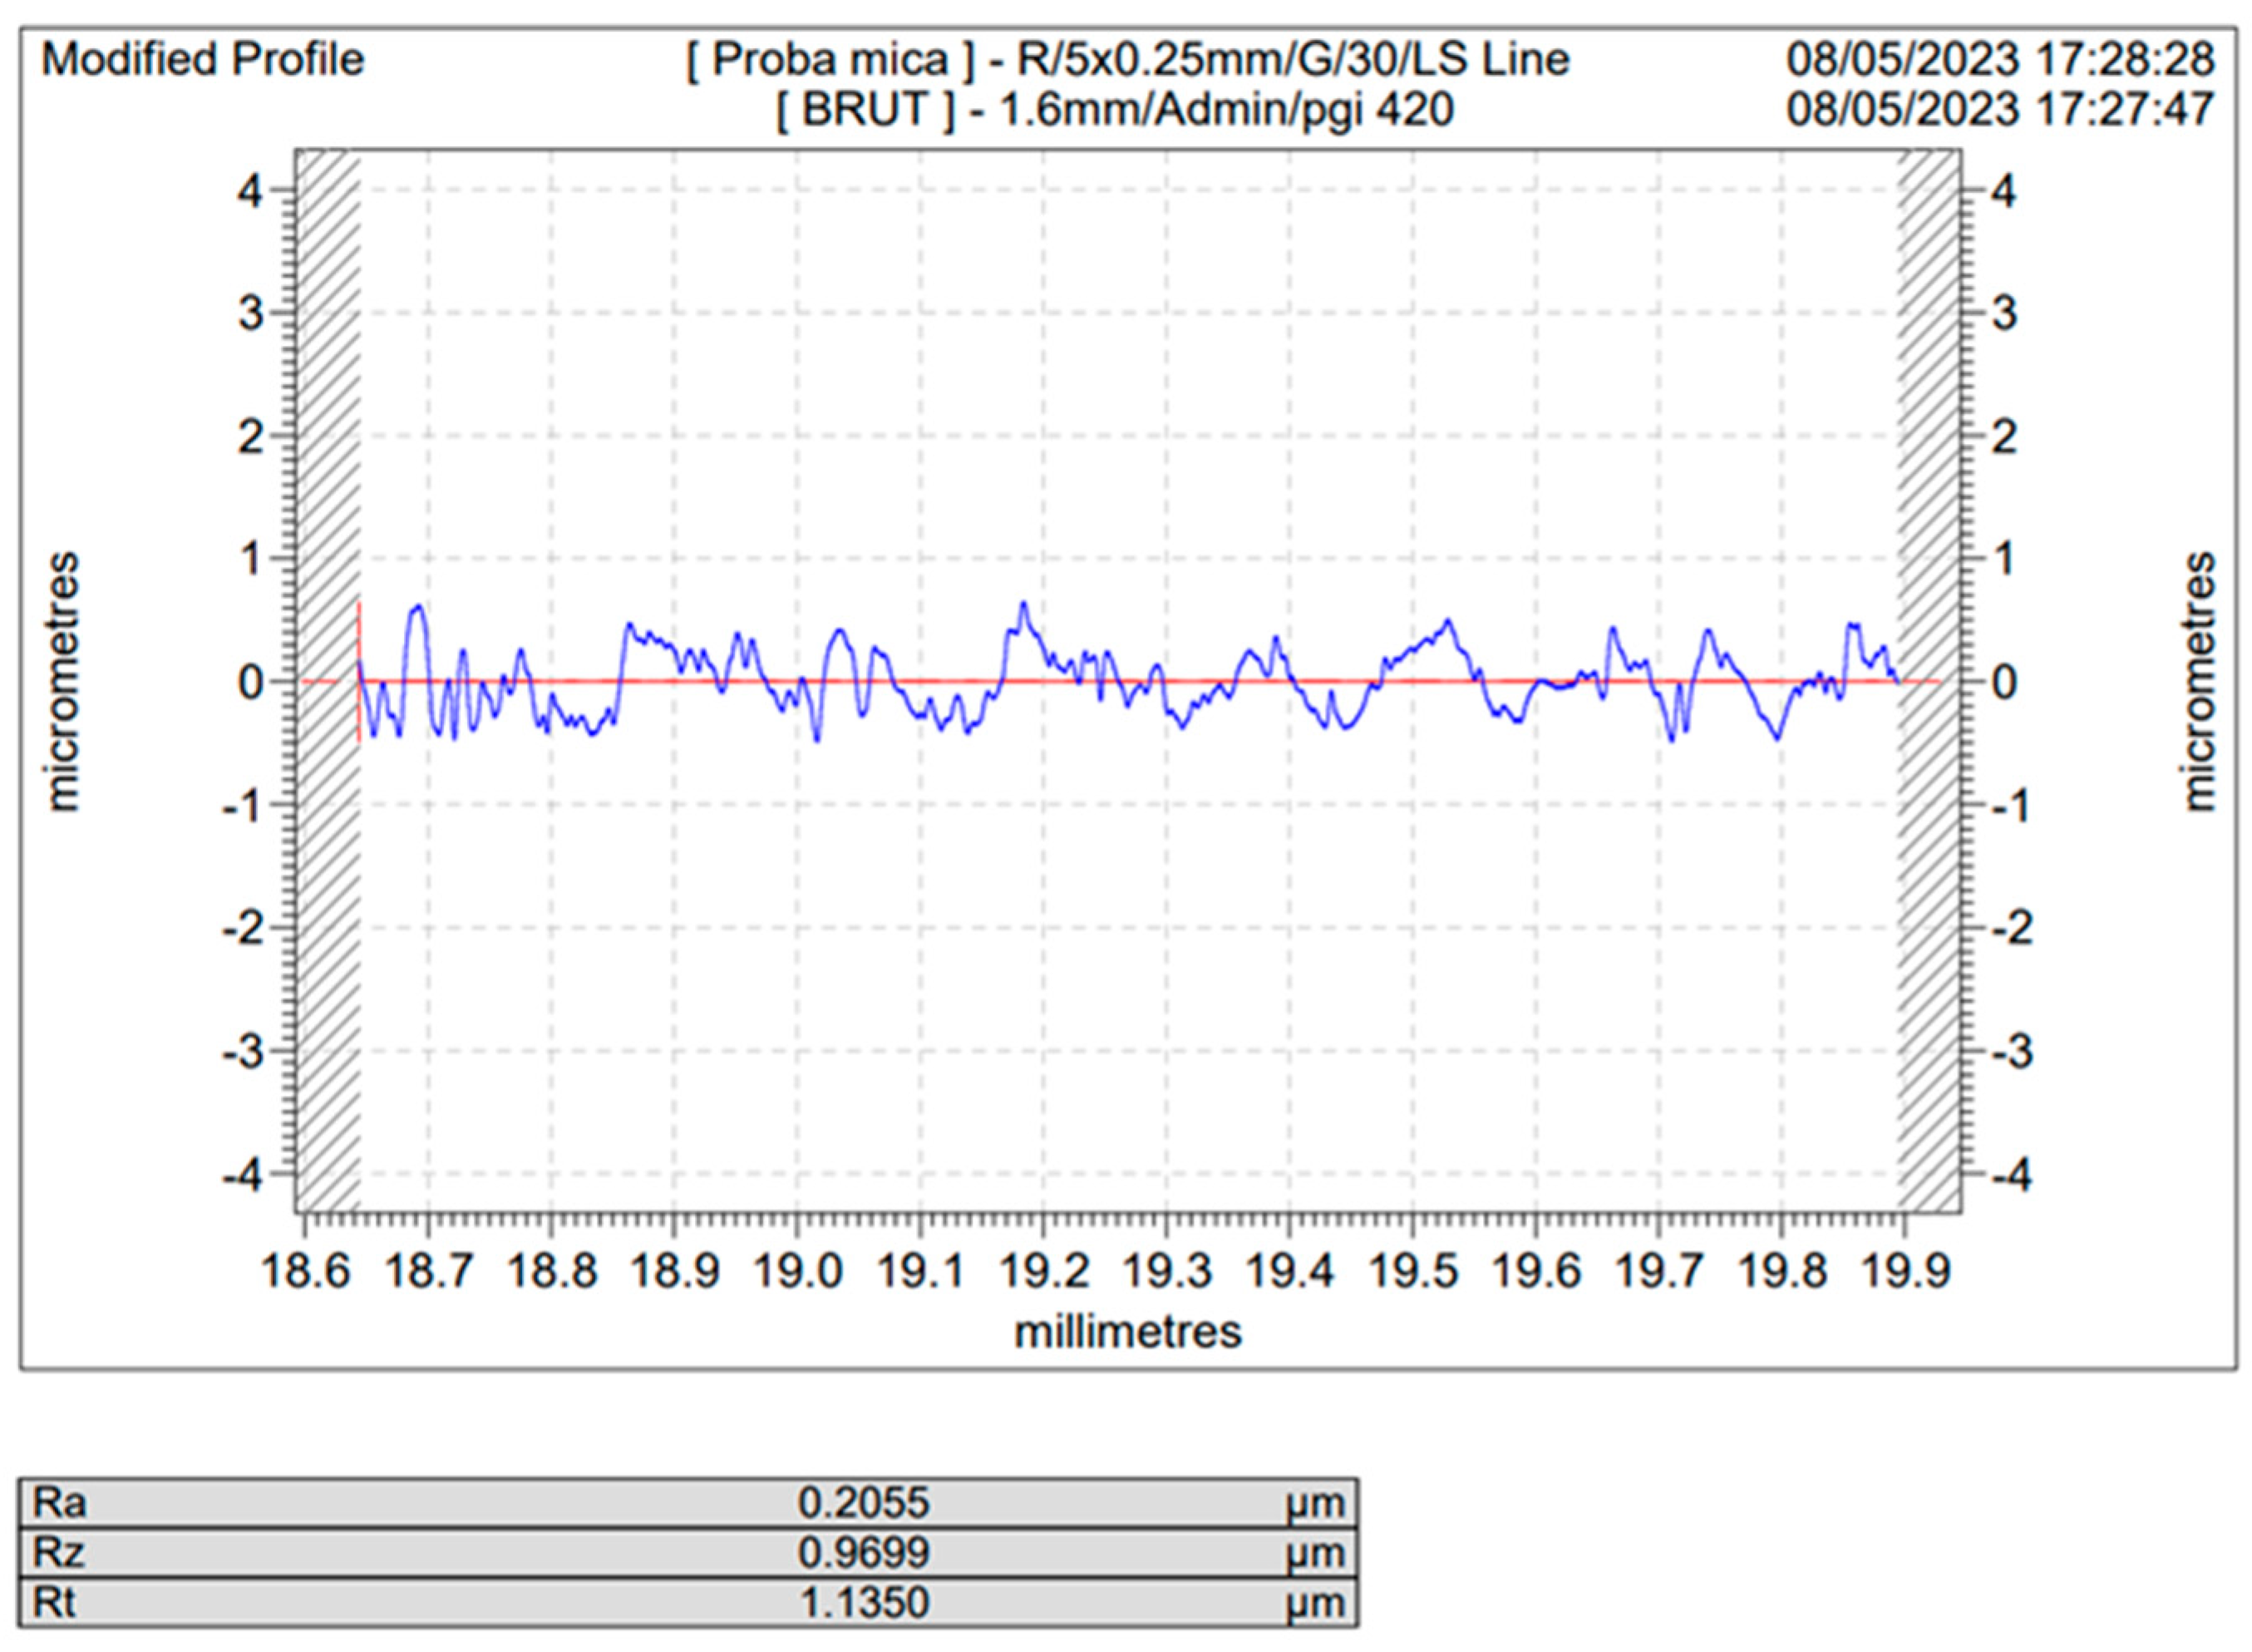Image resolution: width=2252 pixels, height=1652 pixels.
Task: Click the timestamp '08/05/2023 17:27:47'
Action: [x=2000, y=109]
